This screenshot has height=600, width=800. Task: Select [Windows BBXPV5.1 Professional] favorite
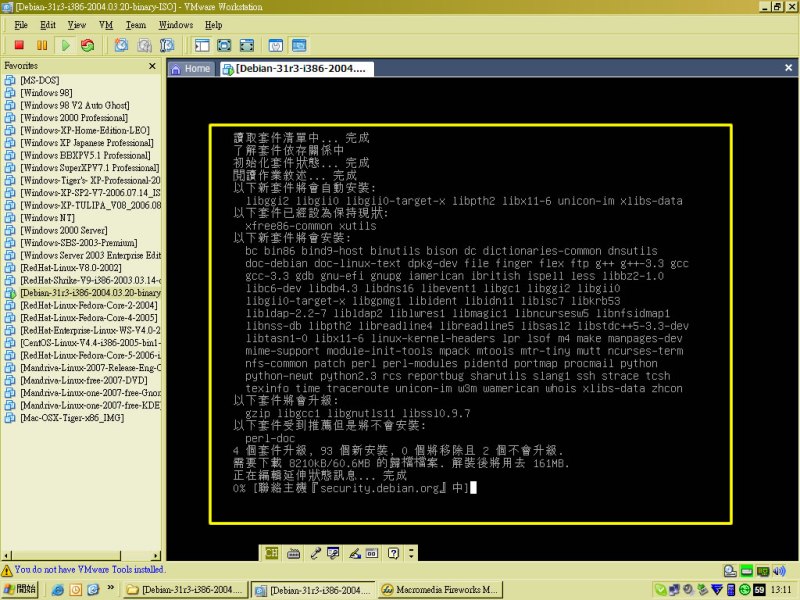click(85, 155)
